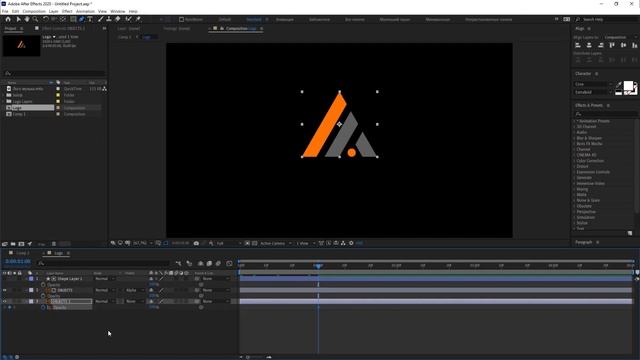Screen dimensions: 640x360
Task: Toggle visibility of the third timeline layer
Action: click(4, 301)
